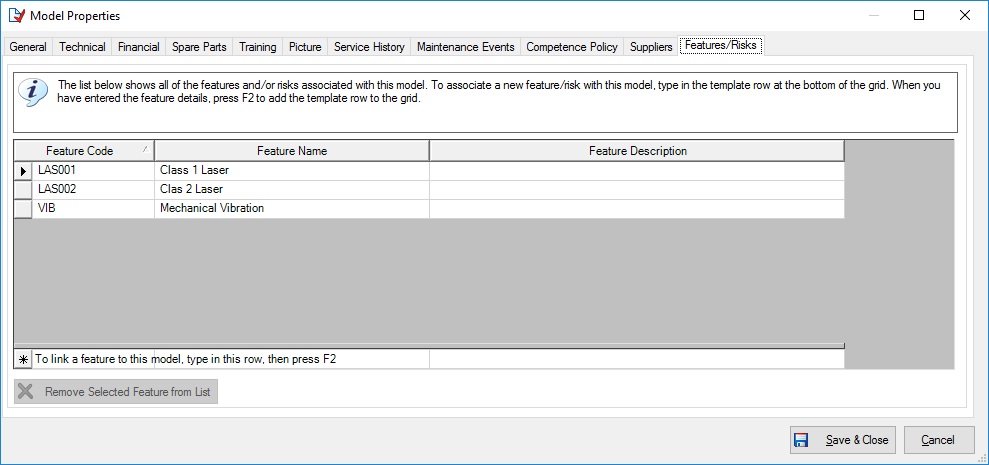
Task: Click the blue information bubble icon
Action: tap(32, 92)
